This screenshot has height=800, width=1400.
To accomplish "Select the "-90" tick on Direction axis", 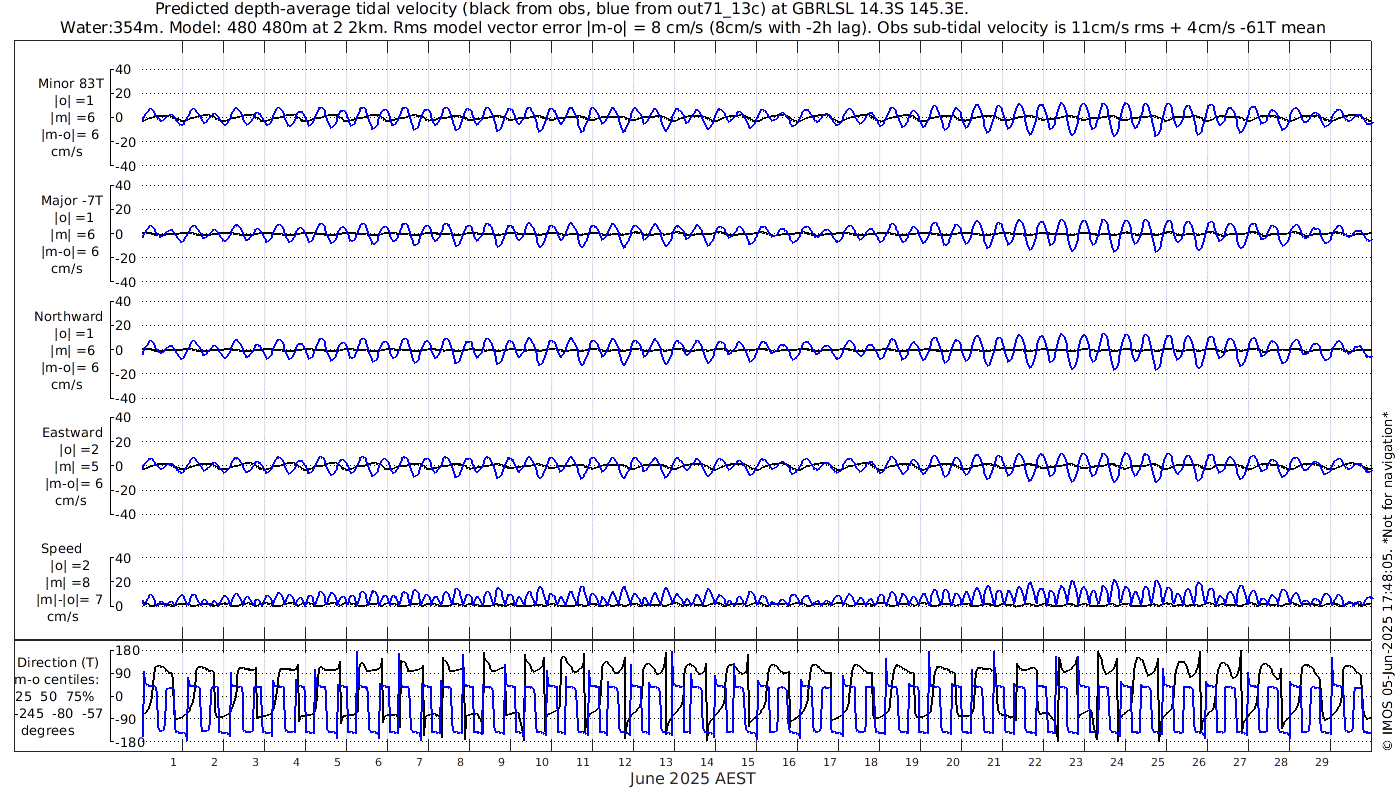I will 126,719.
